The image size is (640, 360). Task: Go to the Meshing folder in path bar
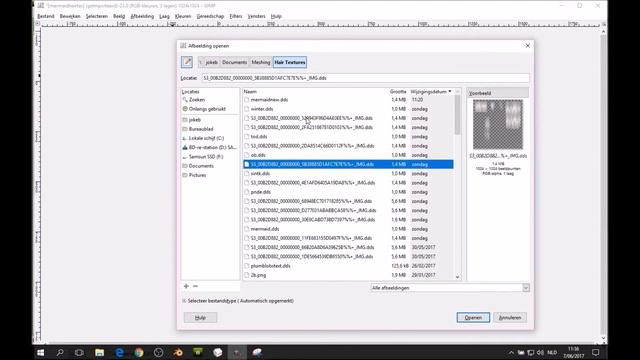[260, 62]
